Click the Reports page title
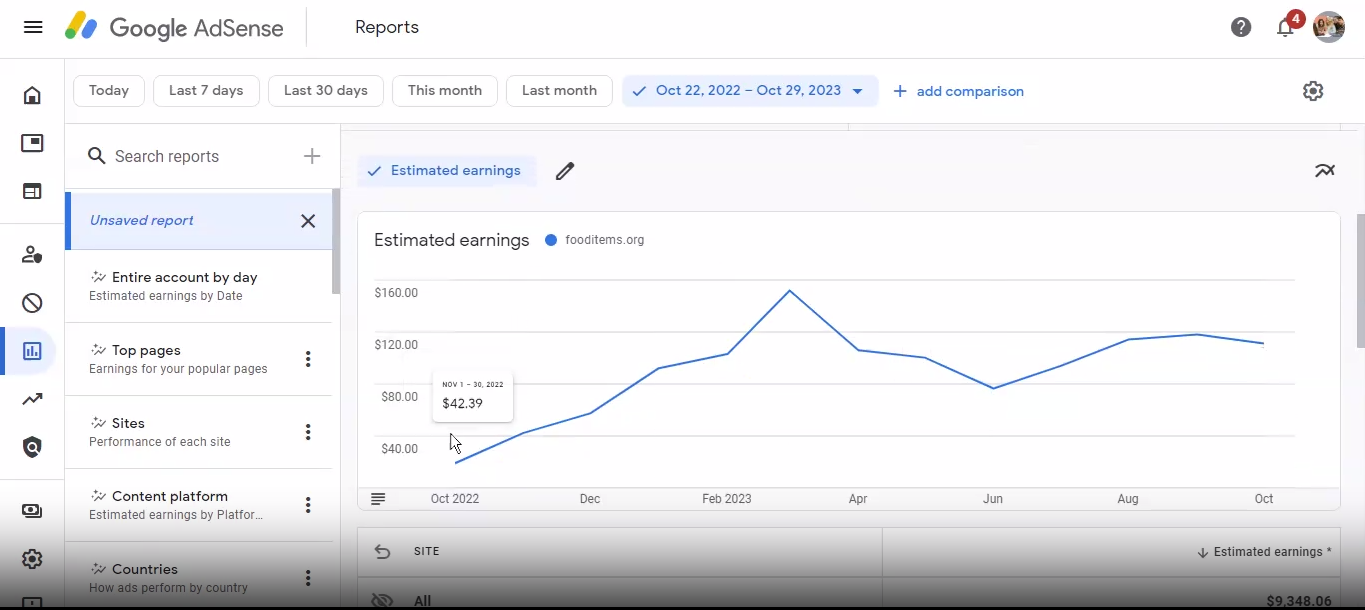 click(x=387, y=27)
